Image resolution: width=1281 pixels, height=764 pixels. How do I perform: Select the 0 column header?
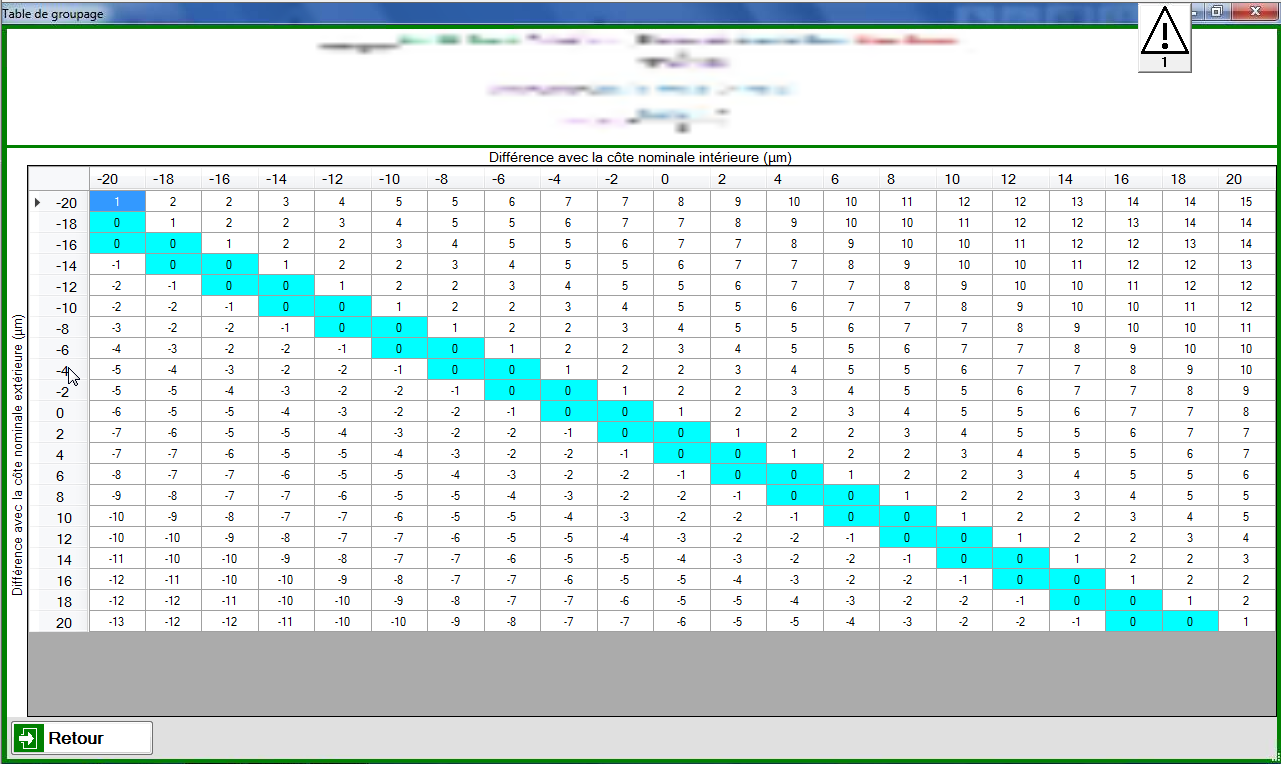(x=663, y=179)
